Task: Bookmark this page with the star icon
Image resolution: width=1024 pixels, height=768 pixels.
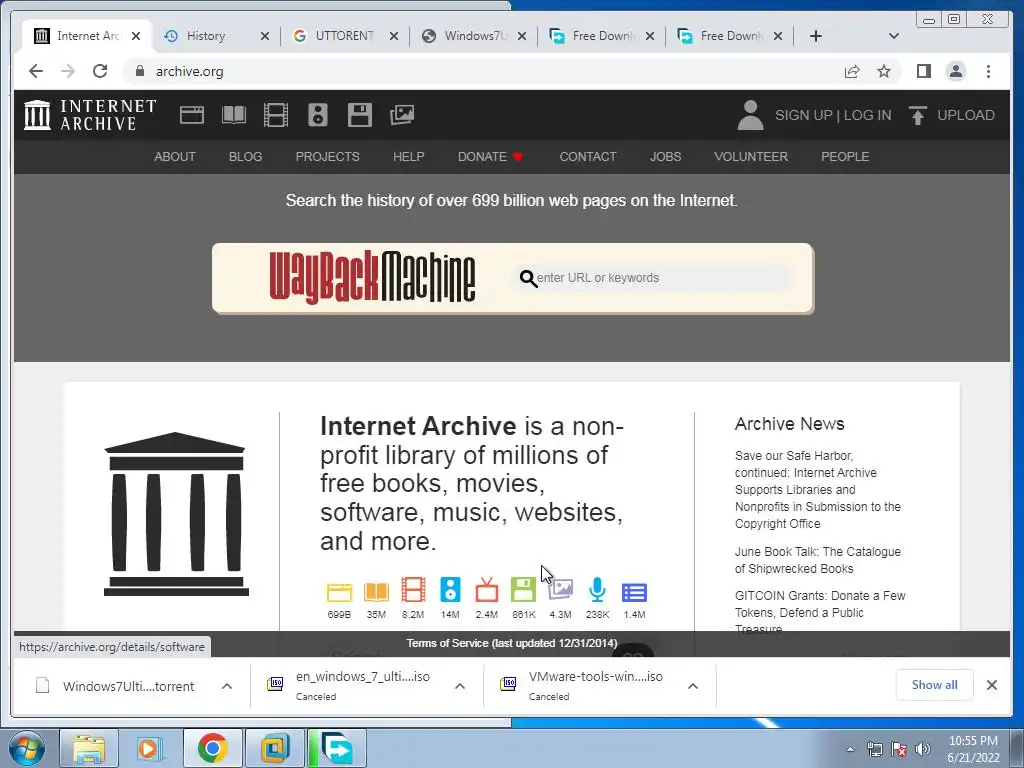Action: pyautogui.click(x=884, y=71)
